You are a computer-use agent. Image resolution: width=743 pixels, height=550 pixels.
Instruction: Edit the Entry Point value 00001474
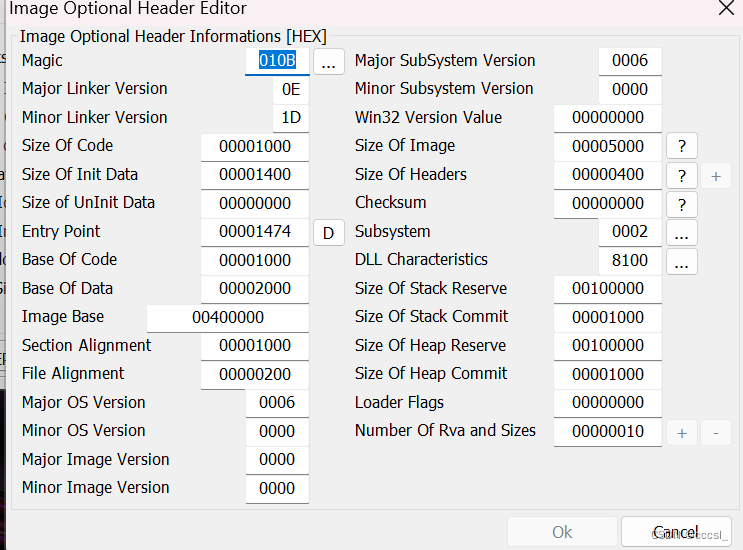[255, 232]
